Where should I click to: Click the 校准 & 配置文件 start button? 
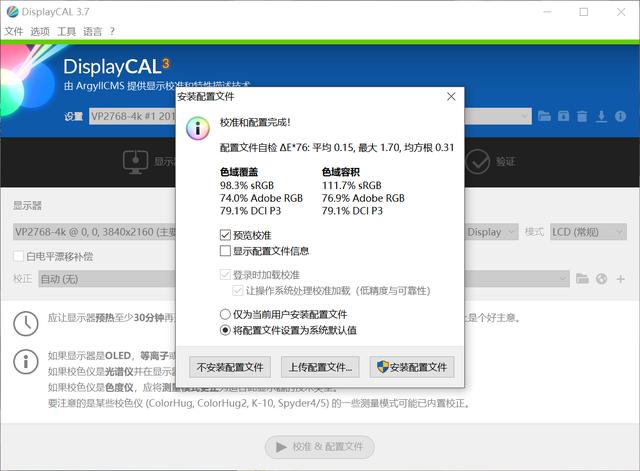click(x=320, y=447)
